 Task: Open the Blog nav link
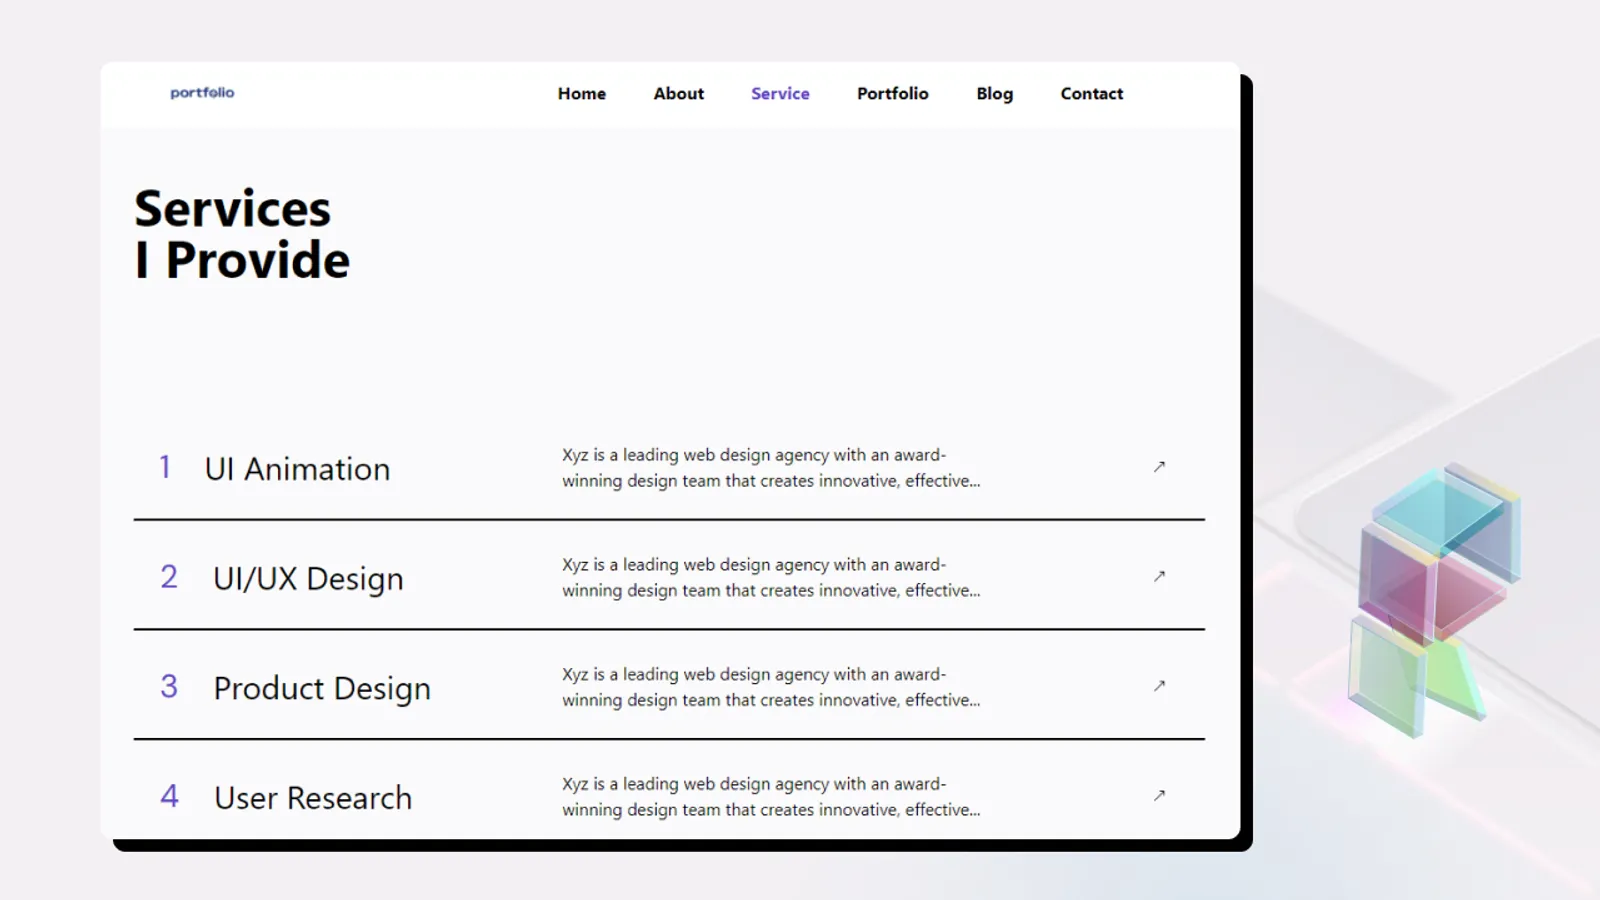(994, 94)
